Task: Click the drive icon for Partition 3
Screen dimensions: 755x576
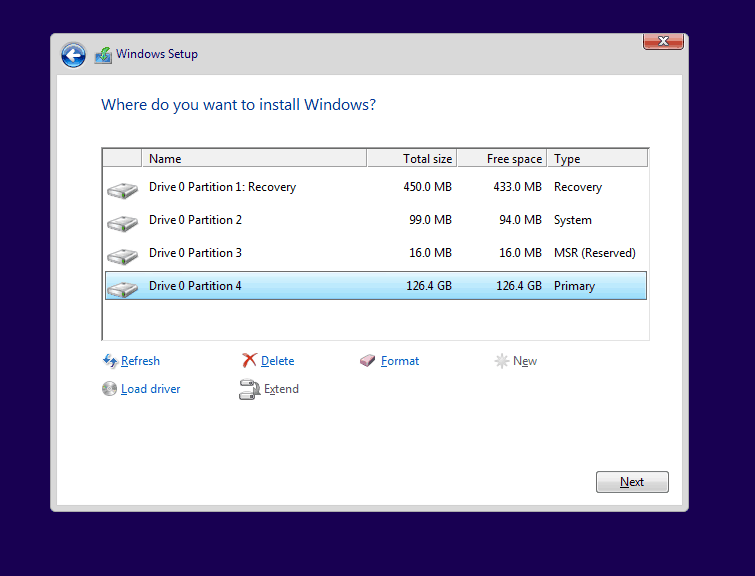Action: pos(122,256)
